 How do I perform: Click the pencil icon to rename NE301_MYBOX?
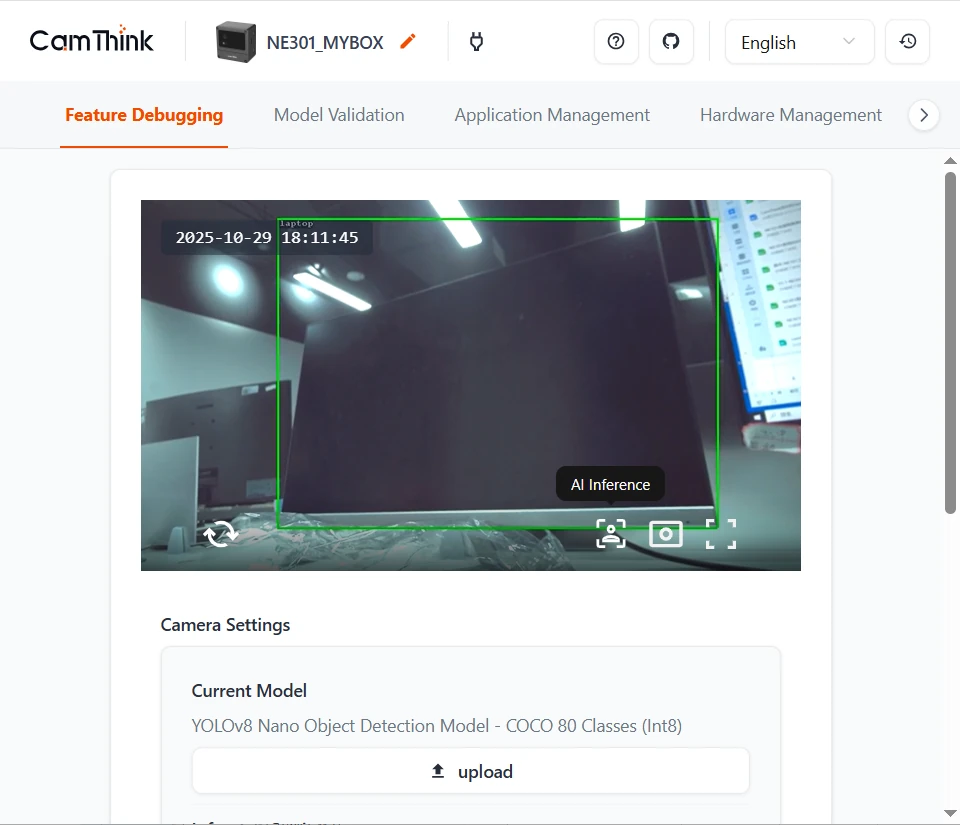(x=407, y=42)
